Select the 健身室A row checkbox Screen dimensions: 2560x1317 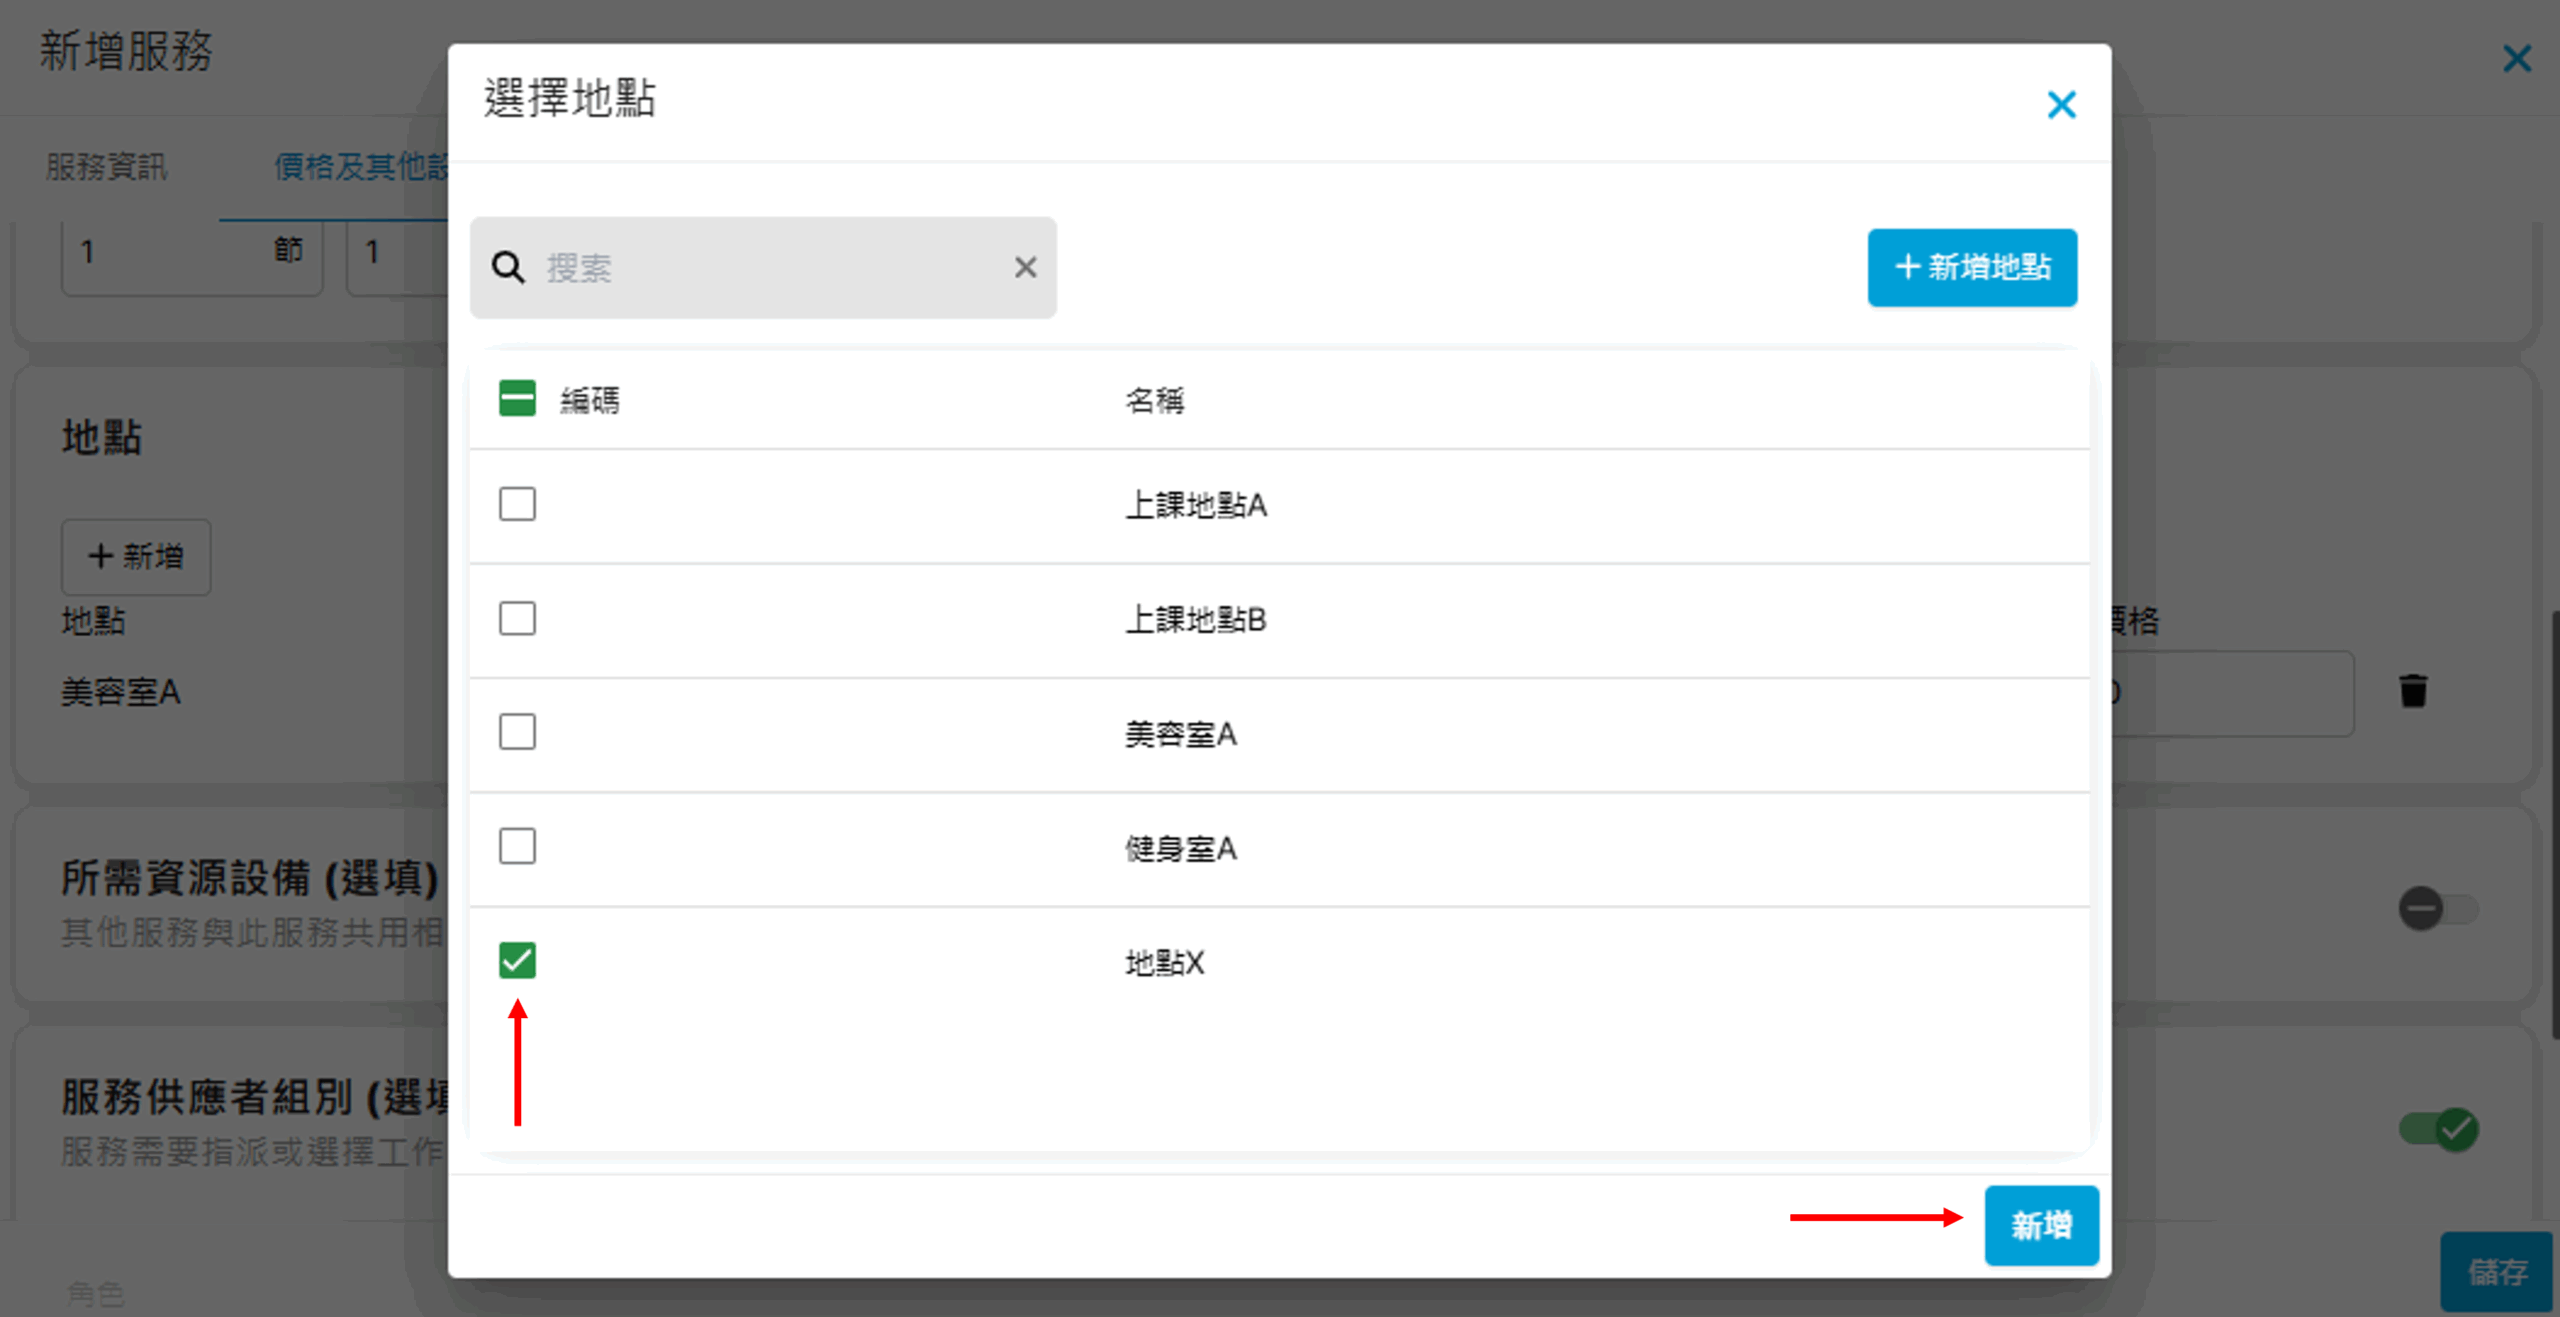[x=517, y=847]
